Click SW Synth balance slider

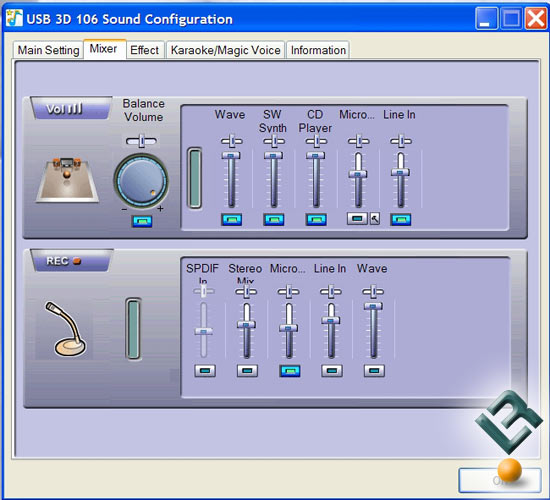(x=274, y=141)
